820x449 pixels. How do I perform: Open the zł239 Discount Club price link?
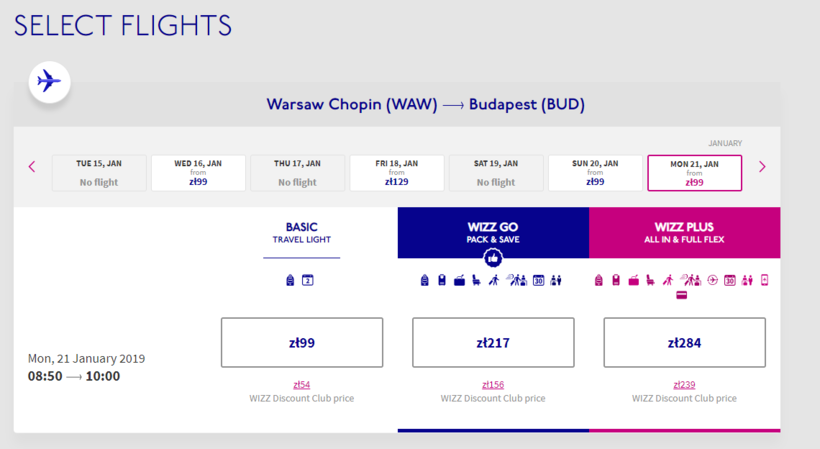pyautogui.click(x=685, y=385)
